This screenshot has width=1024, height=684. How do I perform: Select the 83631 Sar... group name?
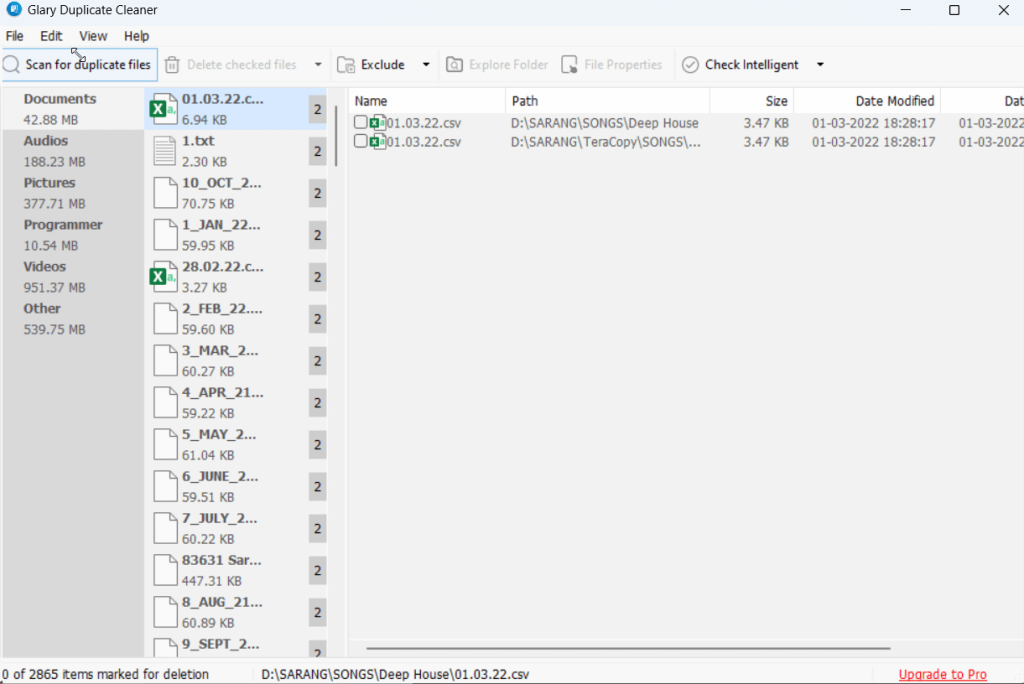coord(221,561)
